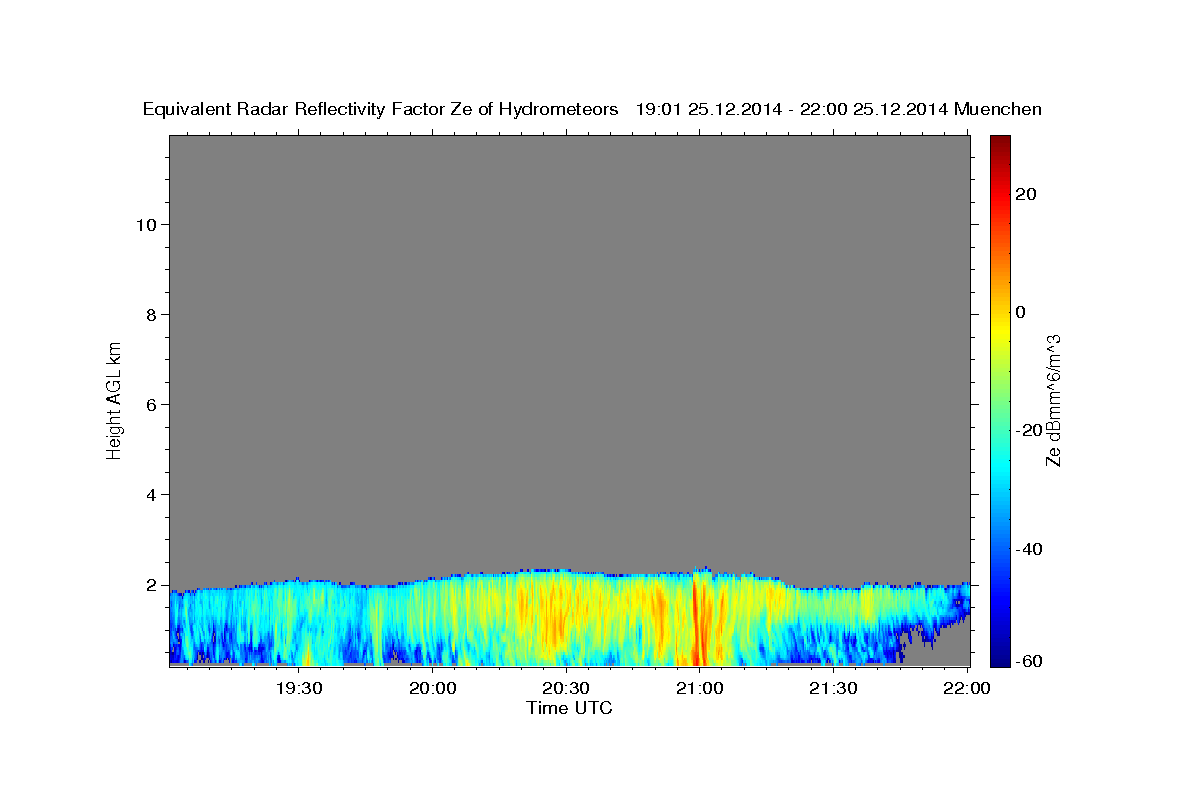Click the 21:30 time tick label

(832, 688)
